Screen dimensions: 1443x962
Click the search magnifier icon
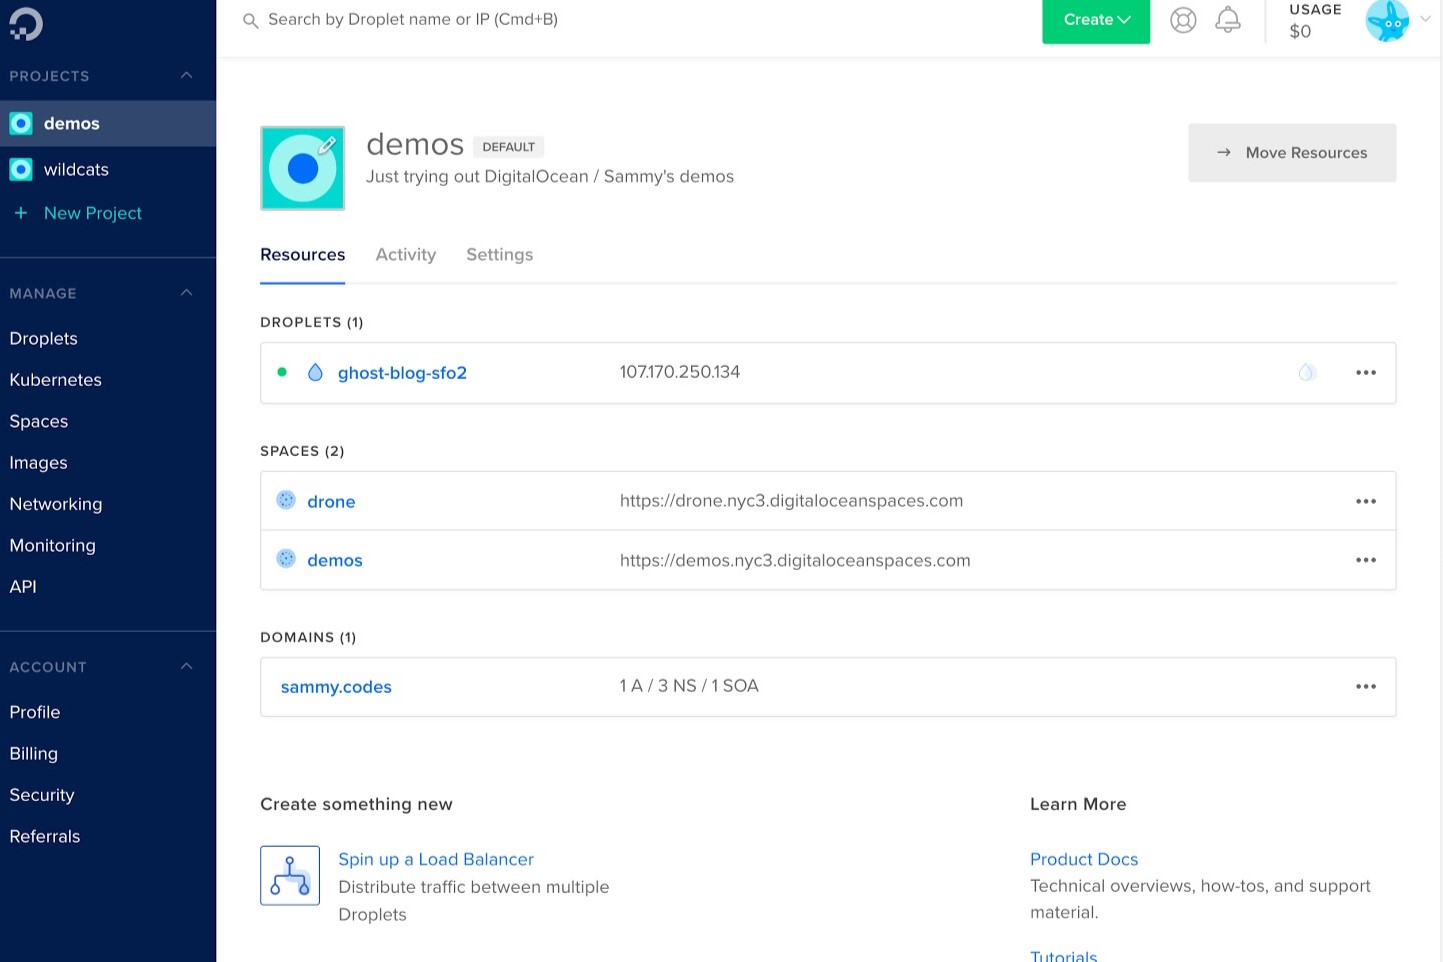(250, 20)
